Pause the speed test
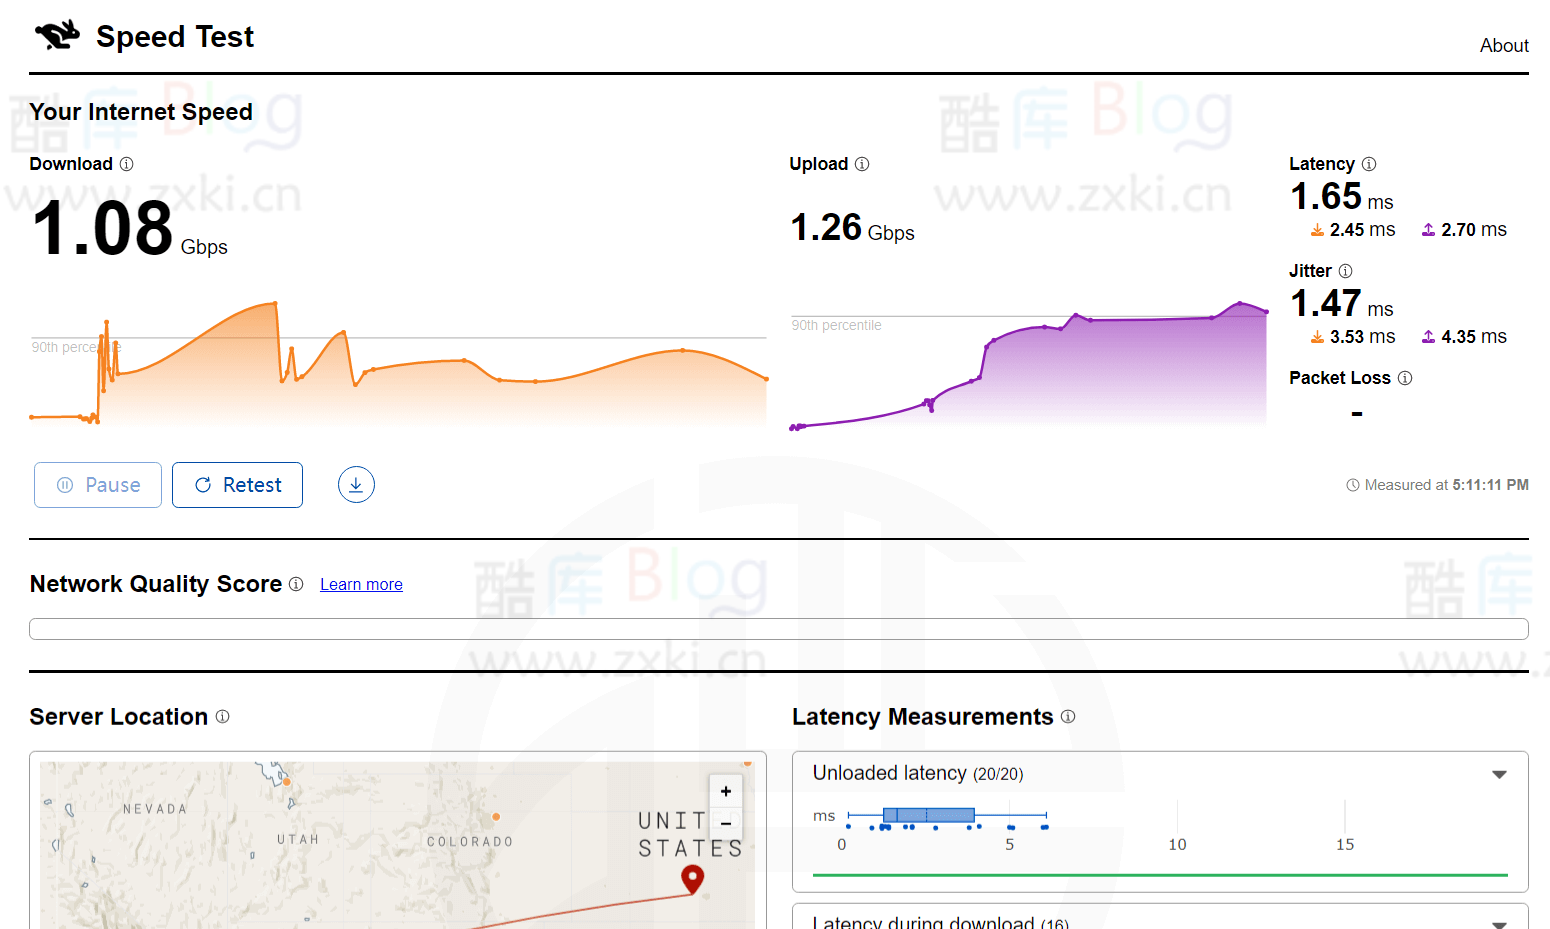Viewport: 1550px width, 929px height. tap(97, 484)
